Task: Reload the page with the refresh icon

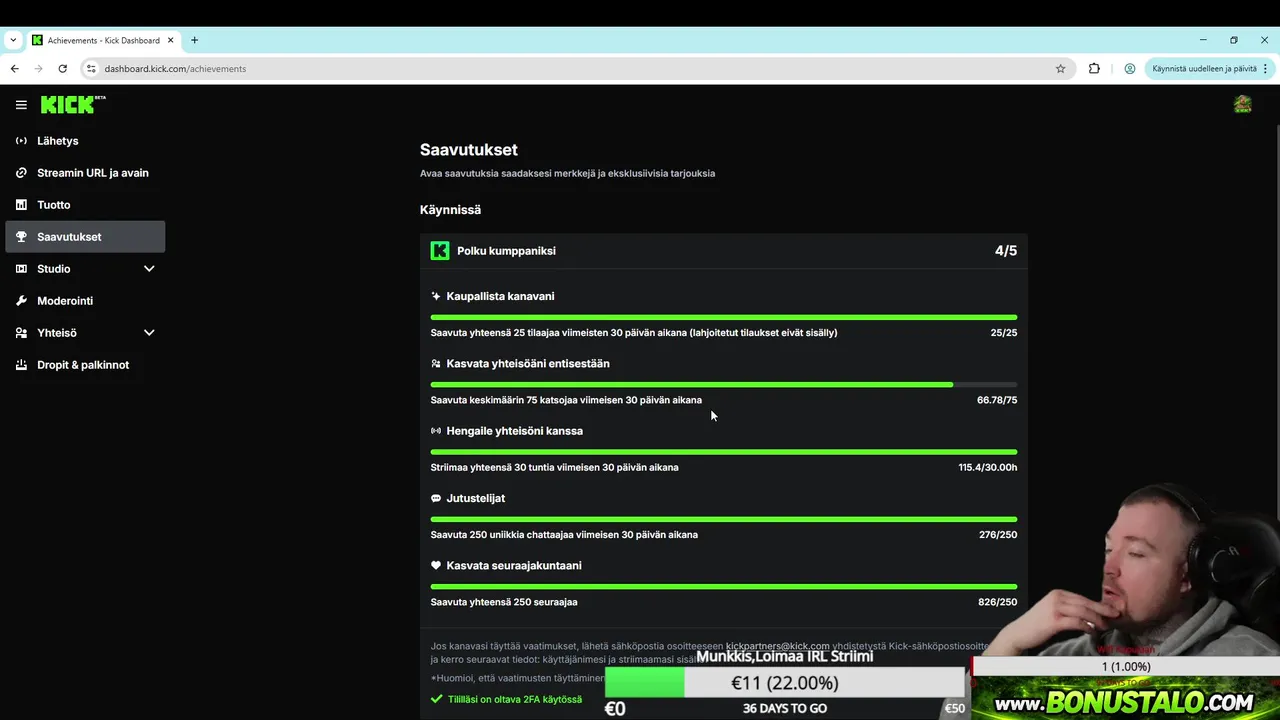Action: tap(62, 69)
